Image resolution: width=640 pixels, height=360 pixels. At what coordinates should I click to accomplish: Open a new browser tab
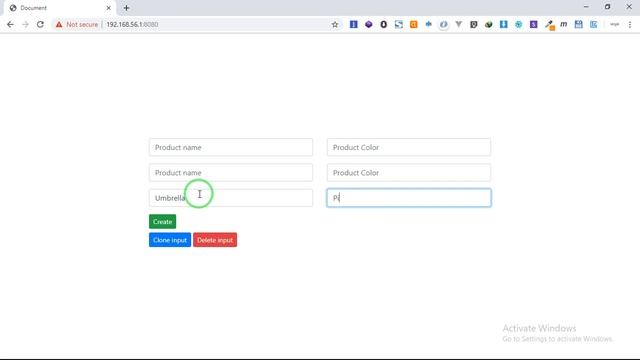tap(127, 8)
